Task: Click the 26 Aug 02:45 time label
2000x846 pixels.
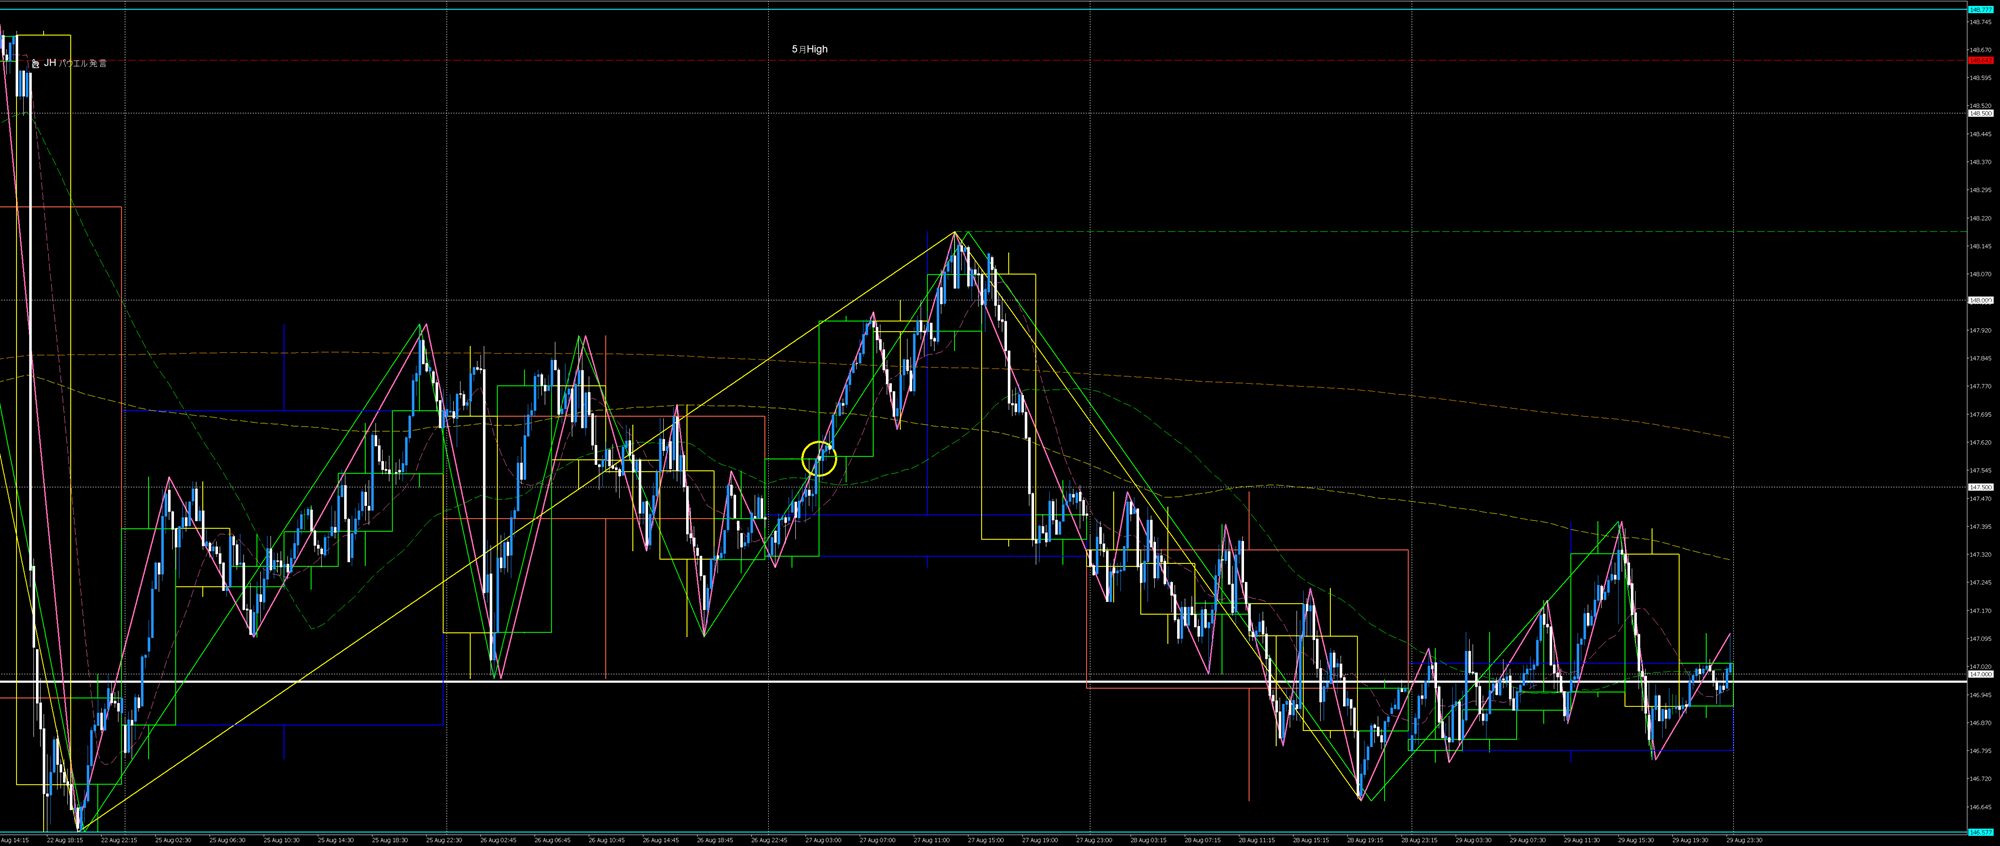Action: (497, 840)
